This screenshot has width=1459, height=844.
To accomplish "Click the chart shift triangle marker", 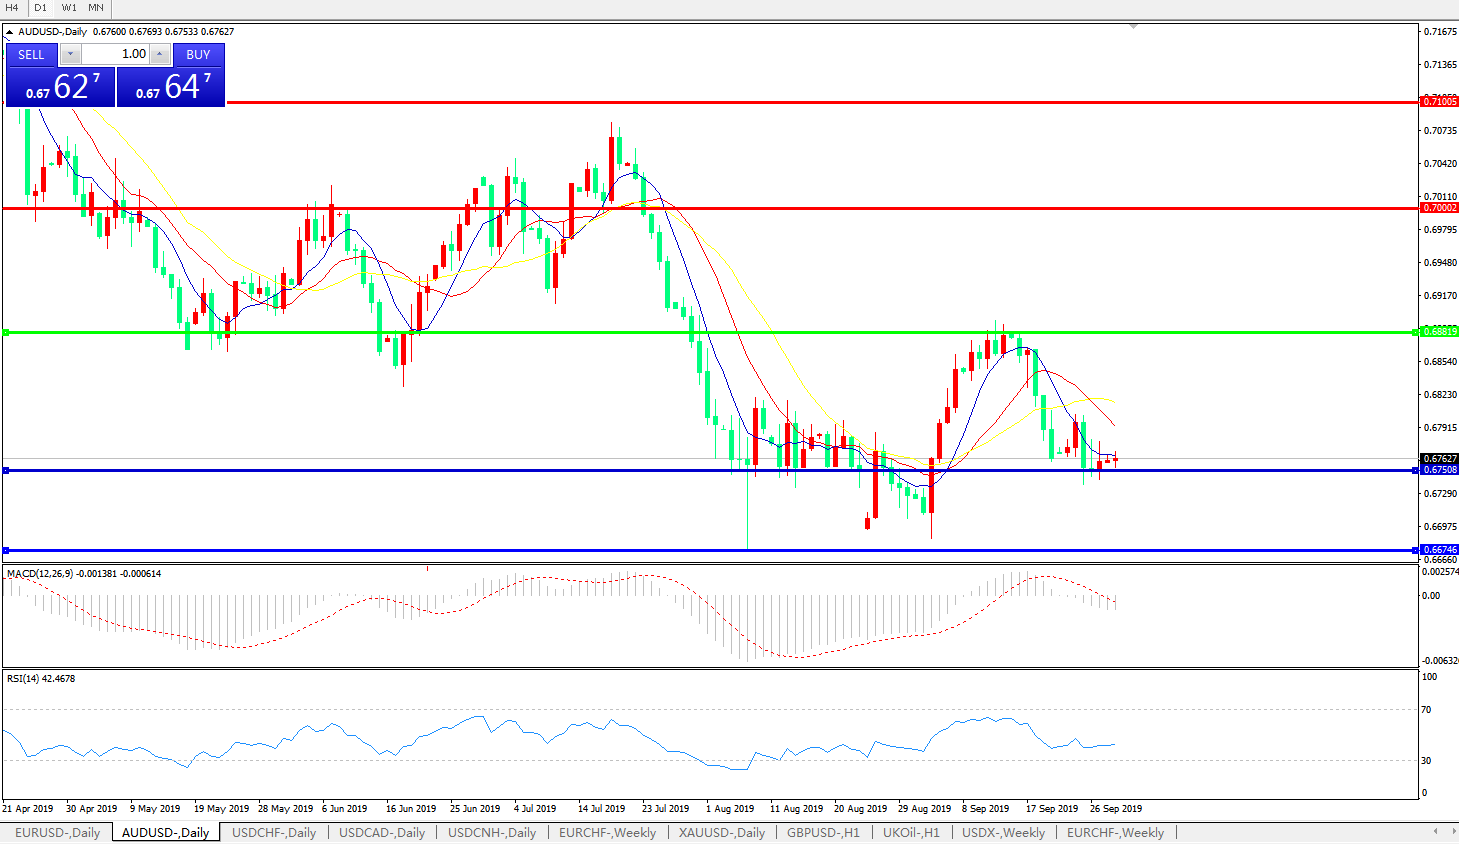I will (x=1133, y=26).
